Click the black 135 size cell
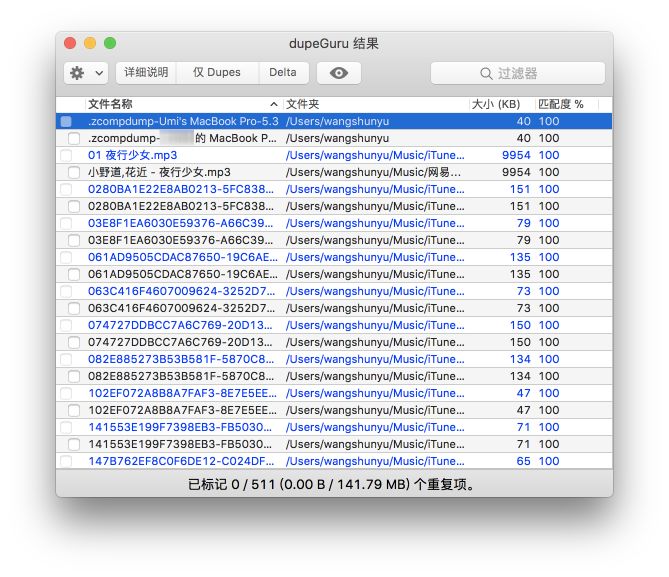 point(520,274)
